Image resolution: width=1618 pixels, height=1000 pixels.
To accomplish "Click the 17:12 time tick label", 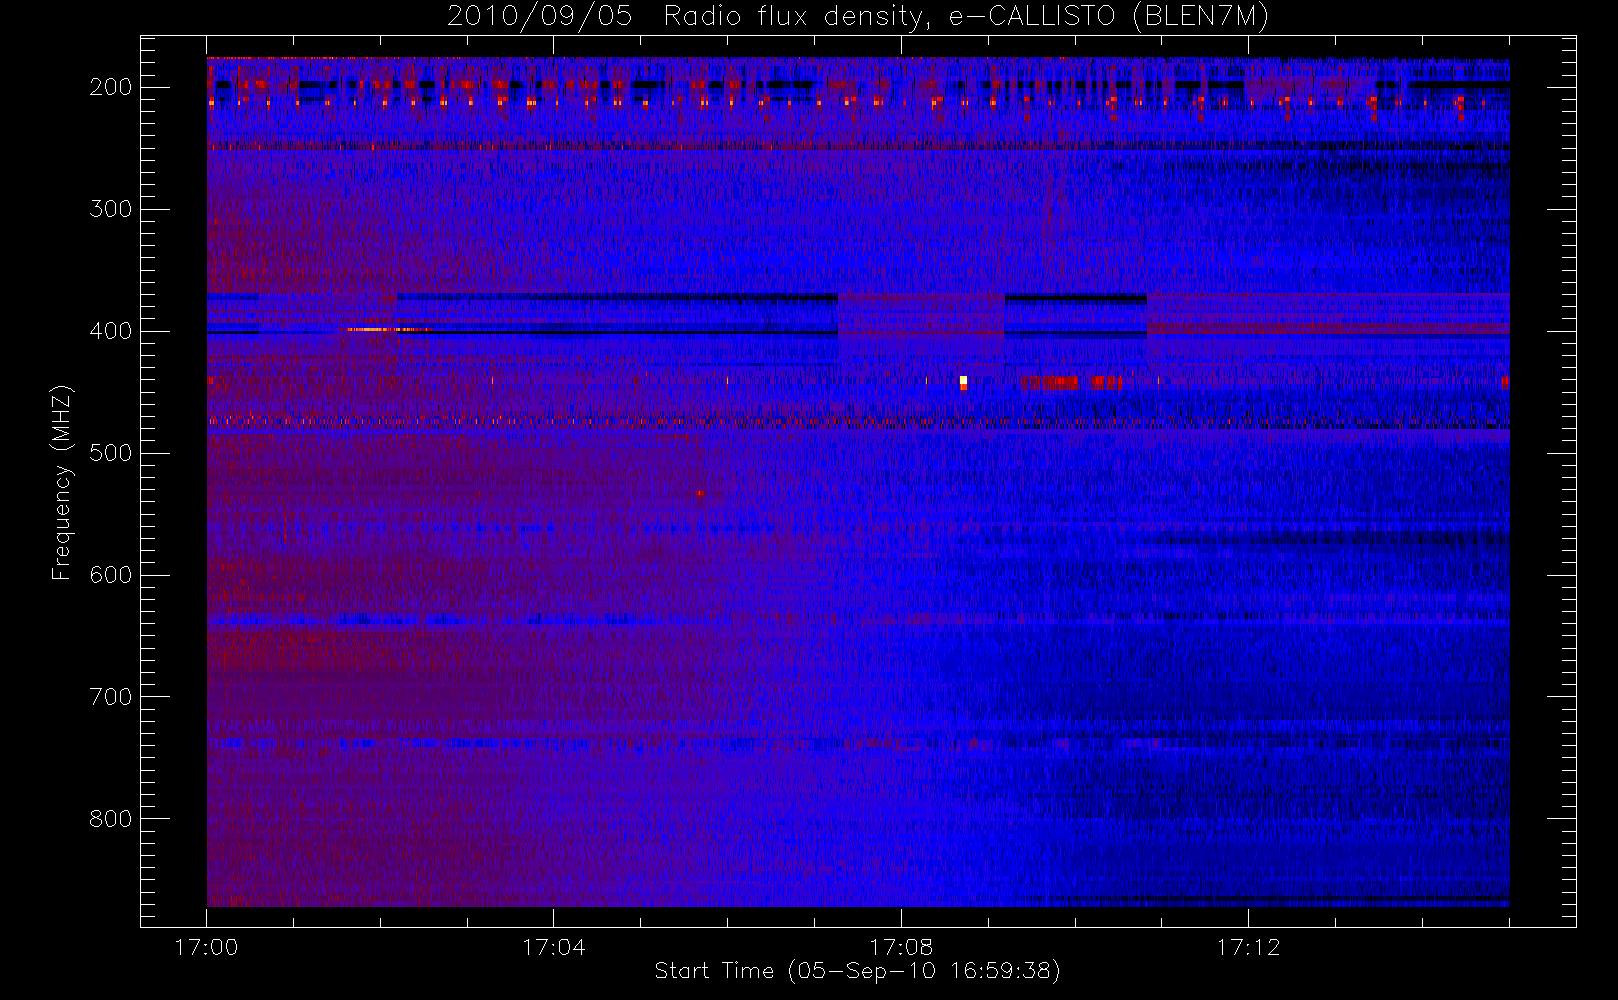I will click(1248, 947).
